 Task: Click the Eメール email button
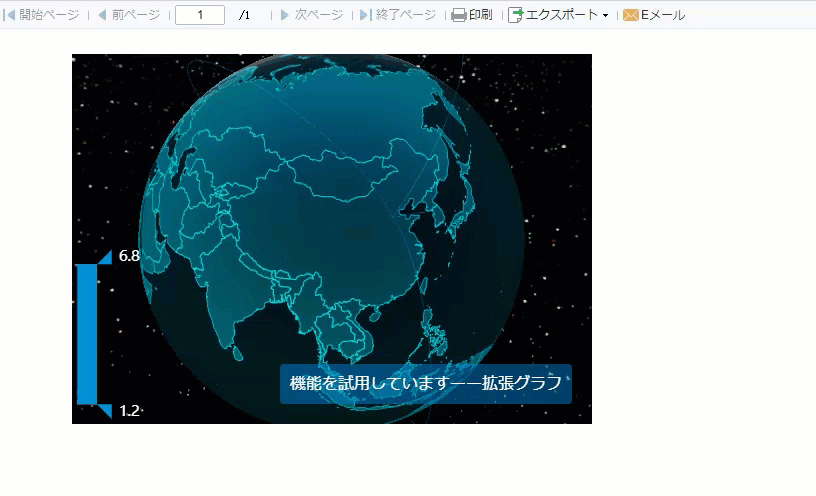pyautogui.click(x=654, y=15)
